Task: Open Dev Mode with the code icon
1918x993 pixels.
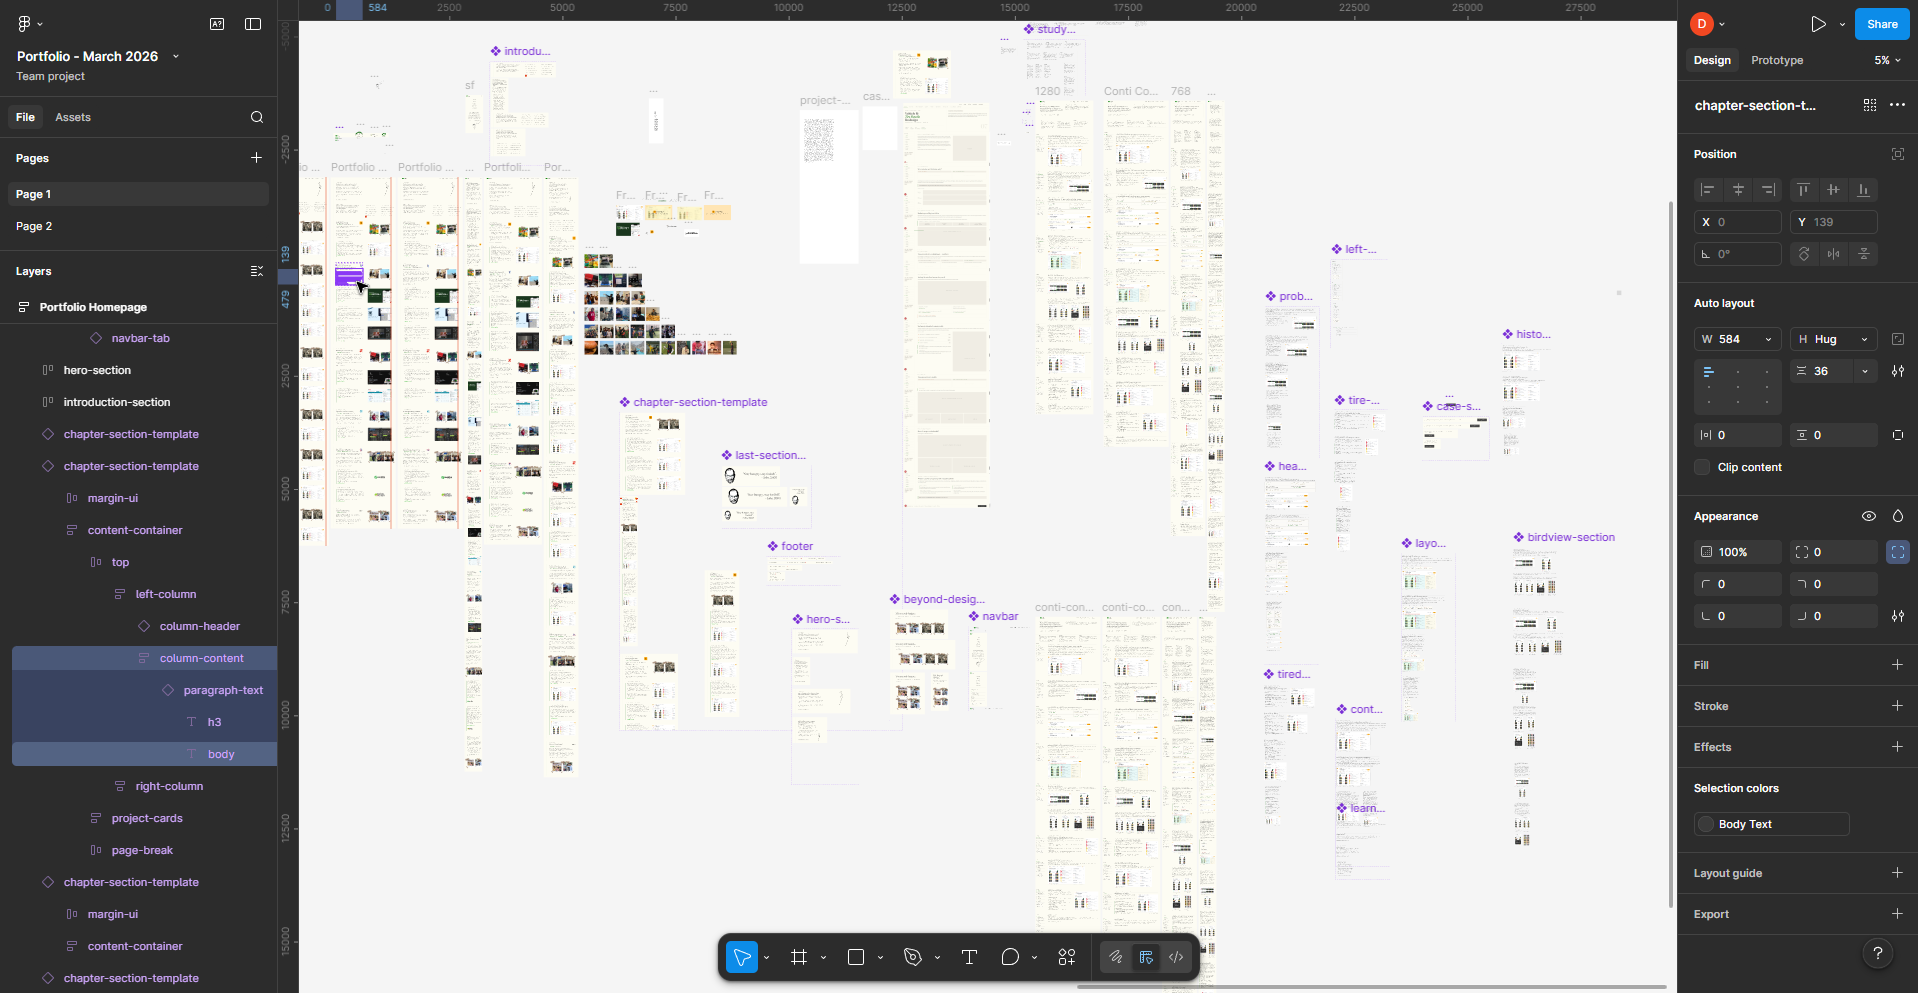Action: pos(1175,957)
